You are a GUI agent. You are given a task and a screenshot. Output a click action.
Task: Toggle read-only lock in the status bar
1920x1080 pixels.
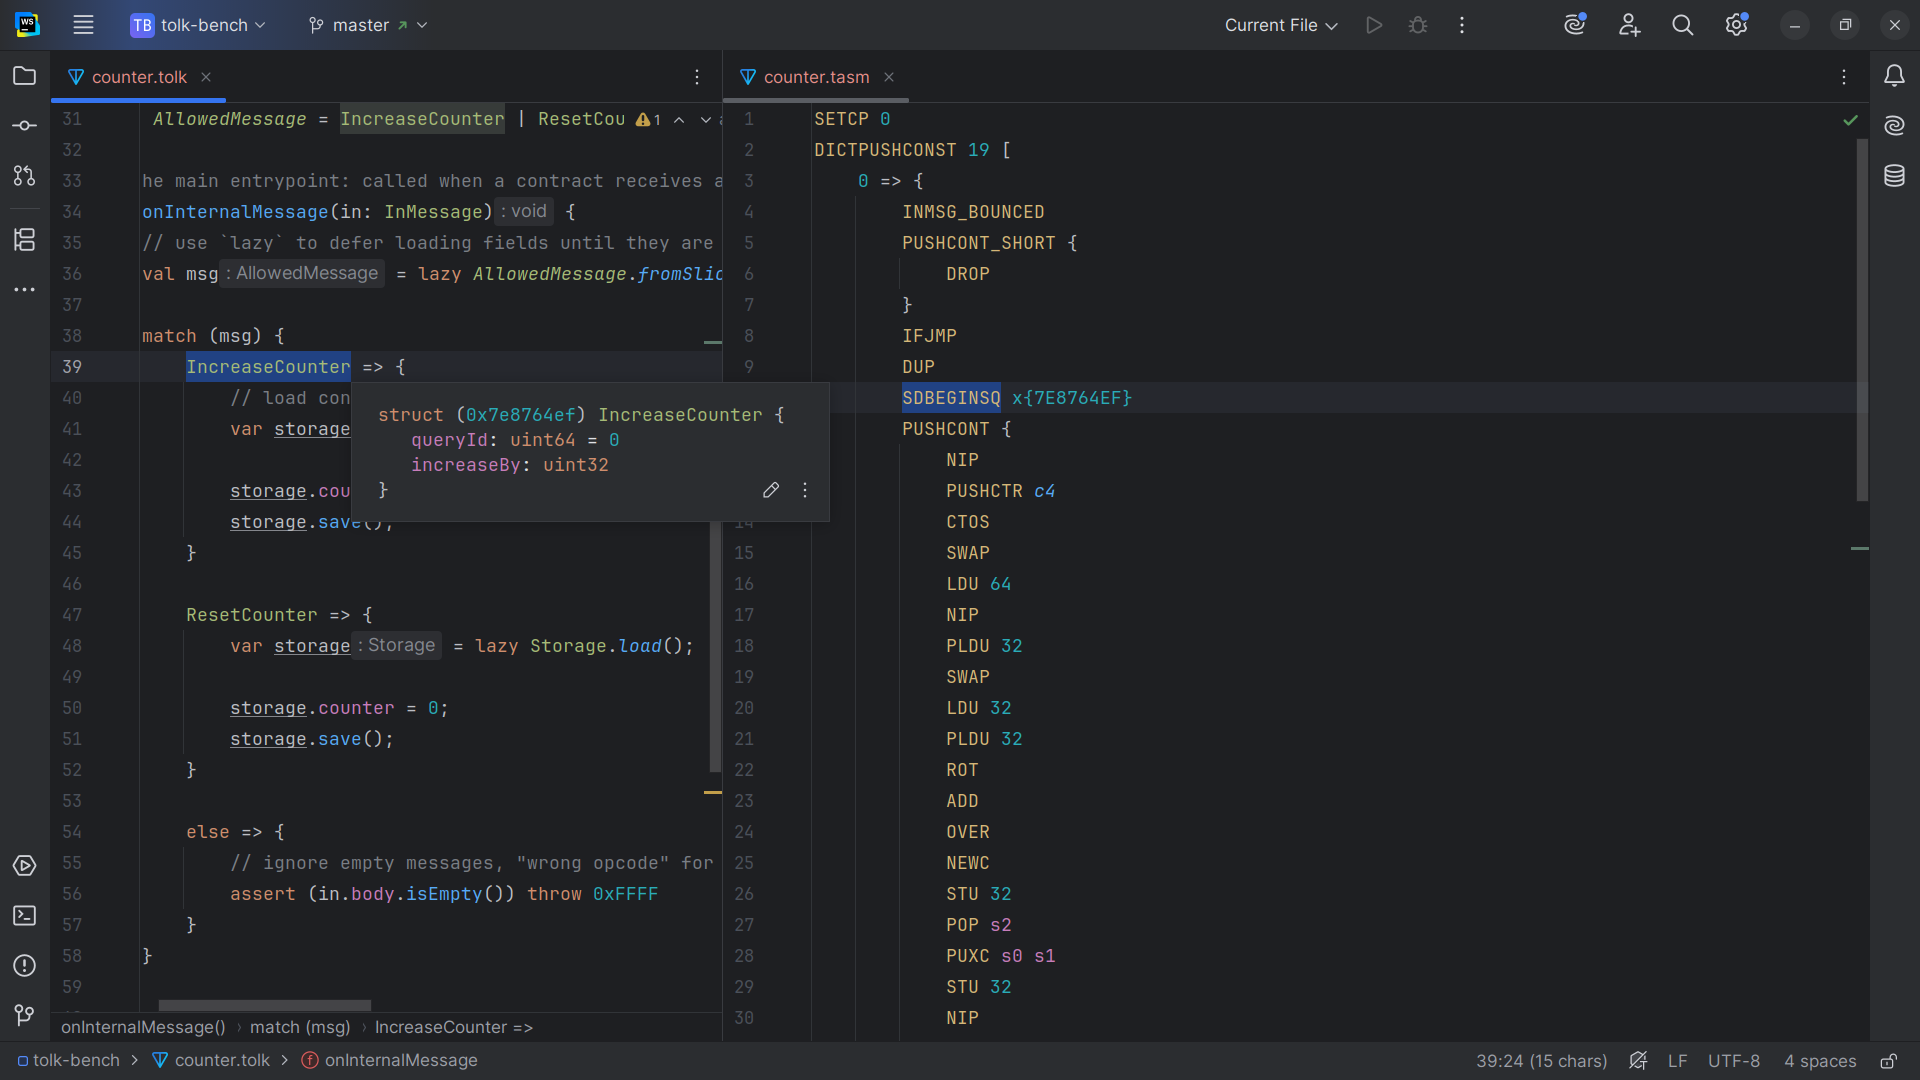(1889, 1061)
